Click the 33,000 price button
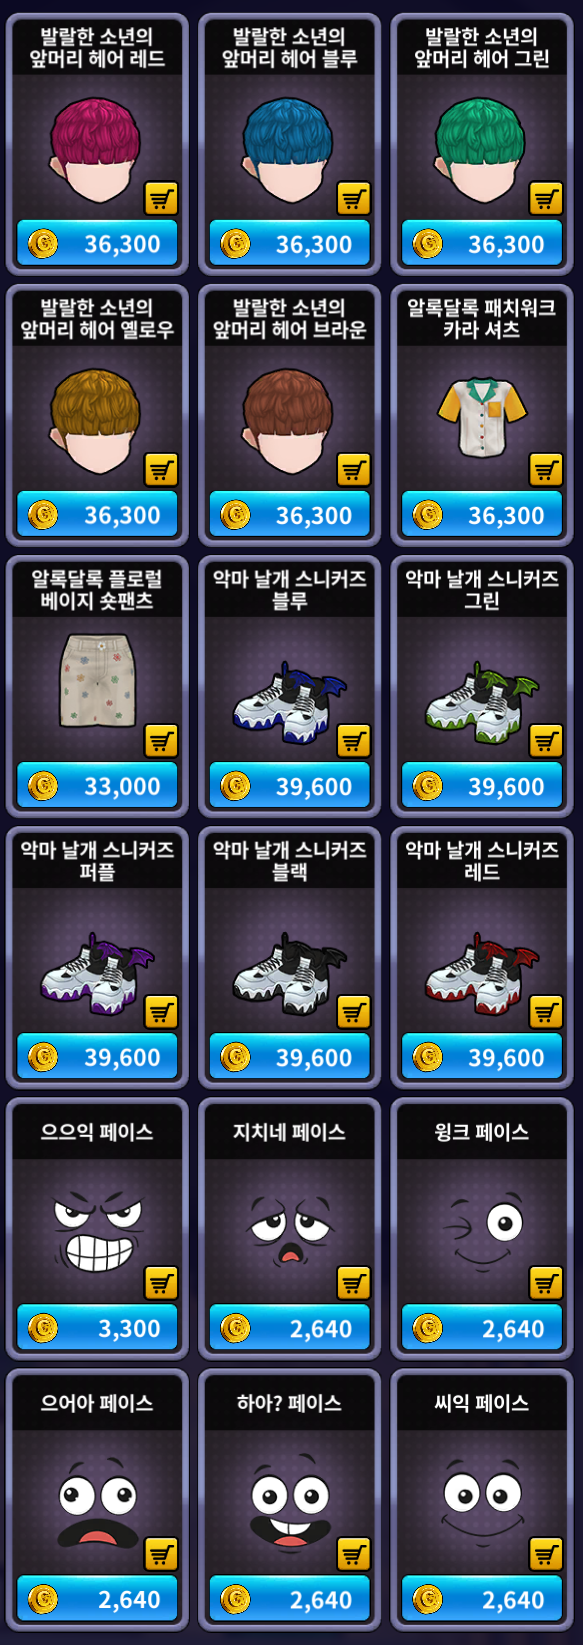The height and width of the screenshot is (1645, 583). [x=97, y=786]
